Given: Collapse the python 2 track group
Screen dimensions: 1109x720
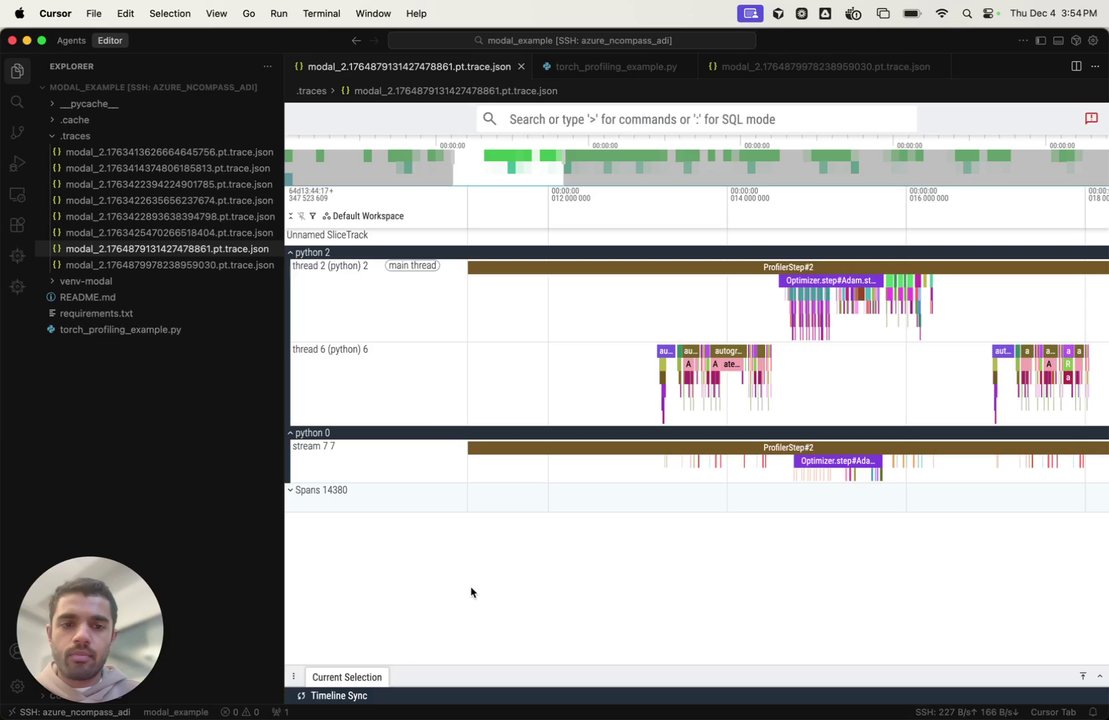Looking at the screenshot, I should [290, 252].
